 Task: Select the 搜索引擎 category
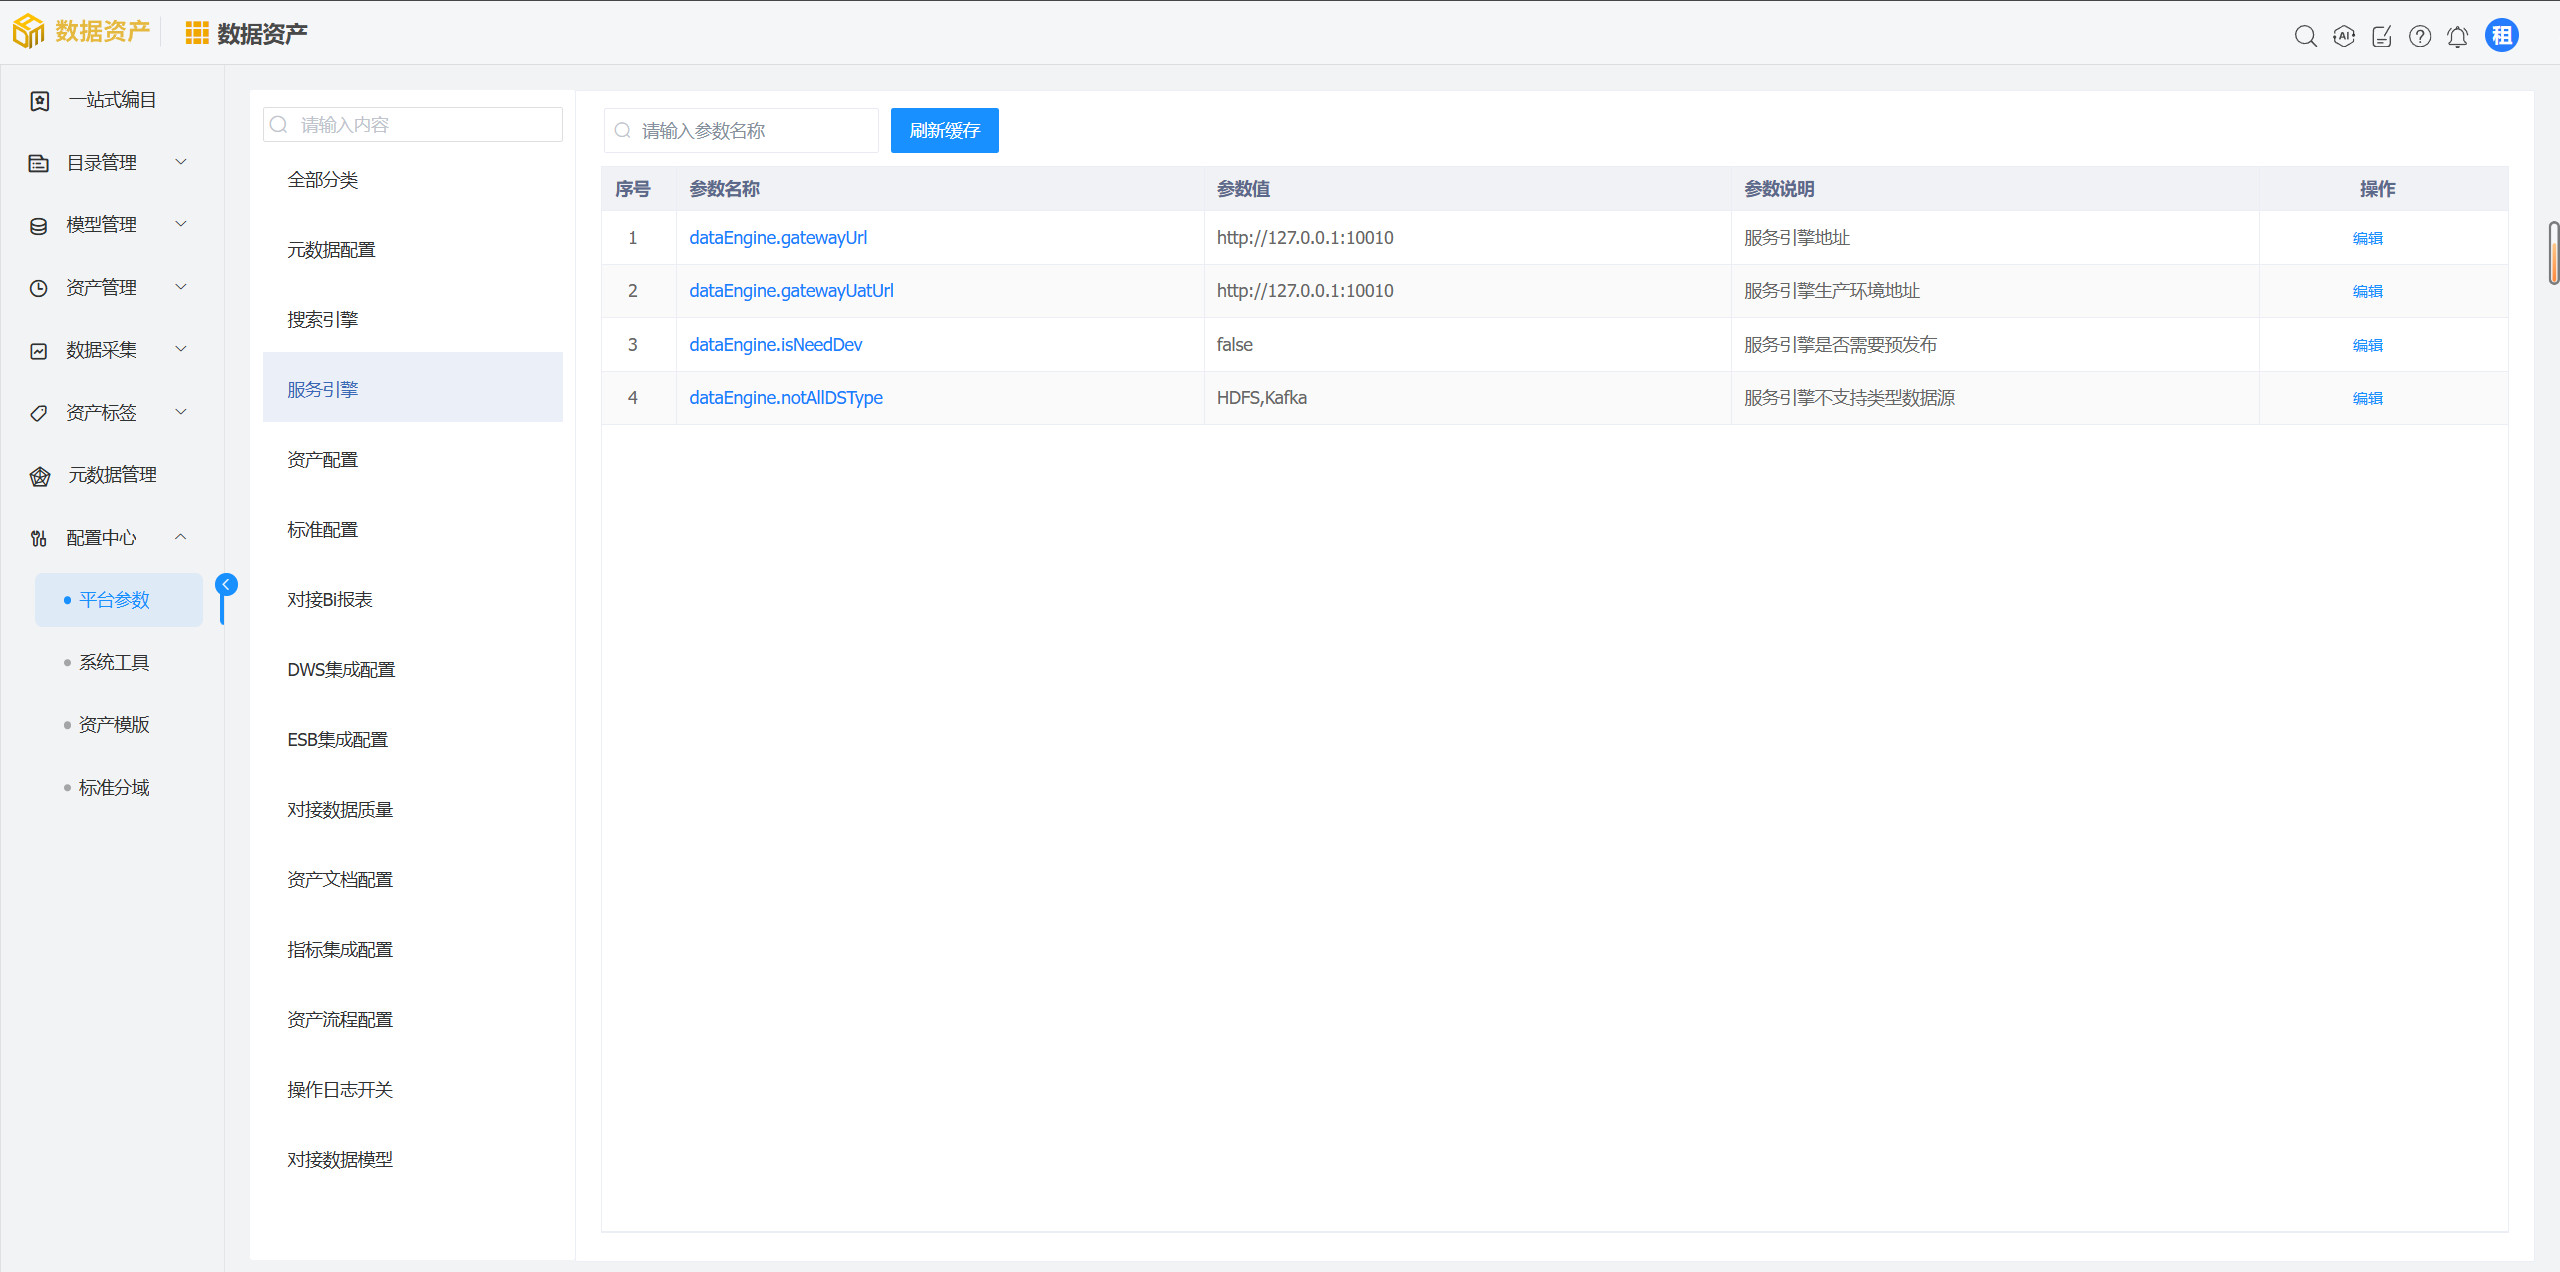[x=322, y=319]
